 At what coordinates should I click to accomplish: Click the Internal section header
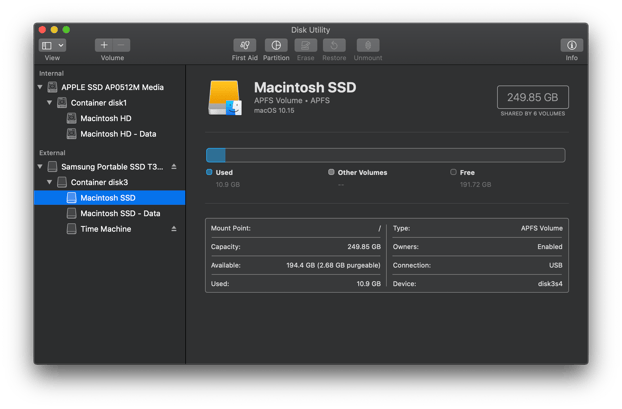coord(51,73)
